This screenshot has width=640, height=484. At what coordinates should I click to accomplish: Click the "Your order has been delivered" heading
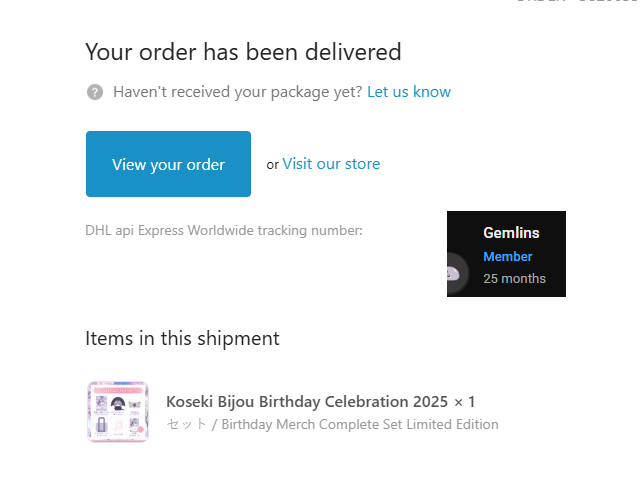click(243, 52)
